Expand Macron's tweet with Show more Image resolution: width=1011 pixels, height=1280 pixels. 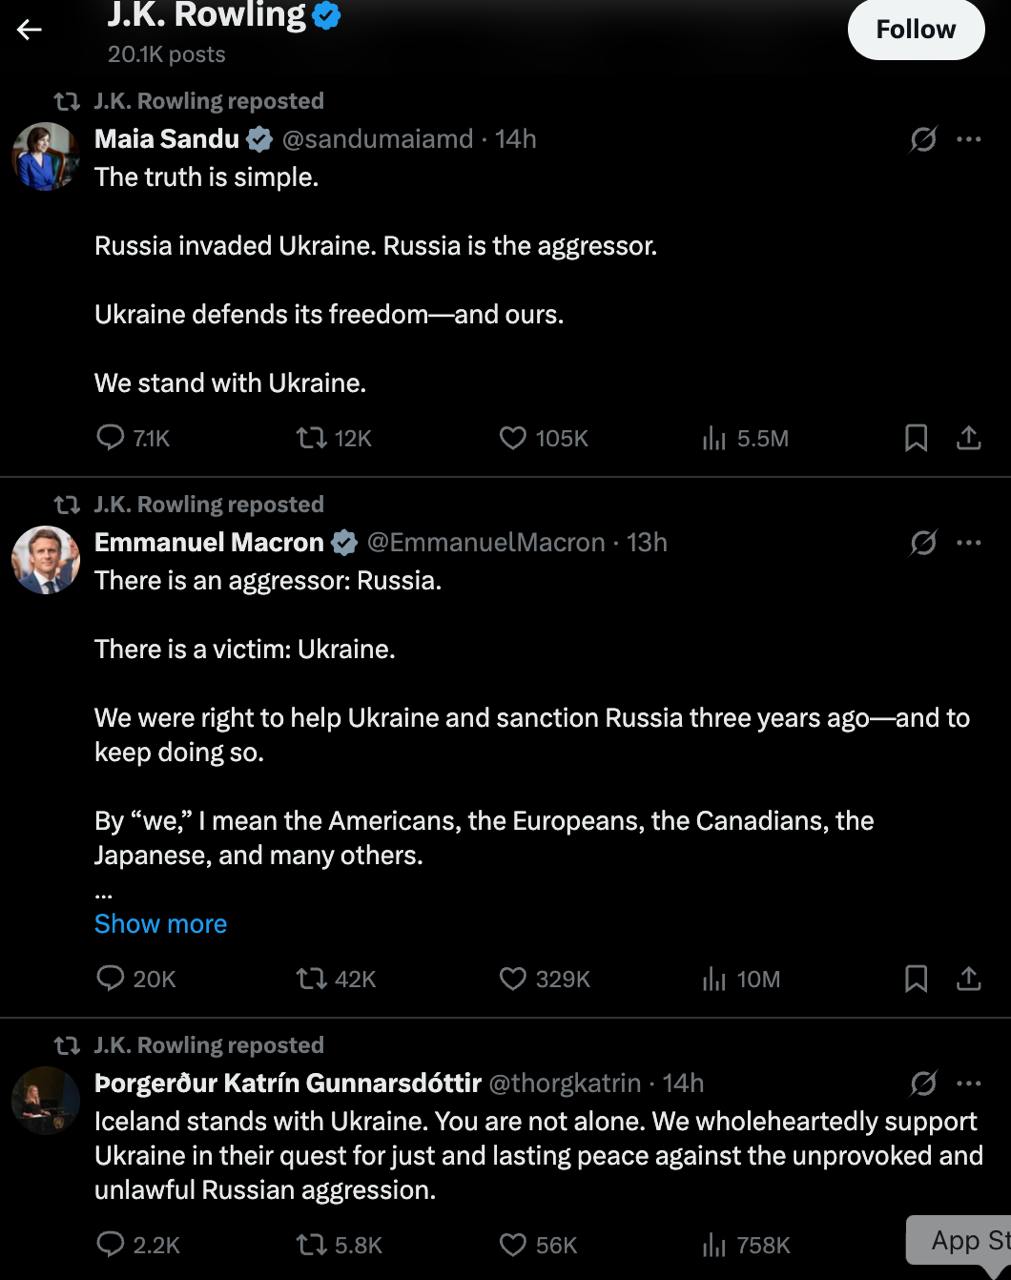160,923
